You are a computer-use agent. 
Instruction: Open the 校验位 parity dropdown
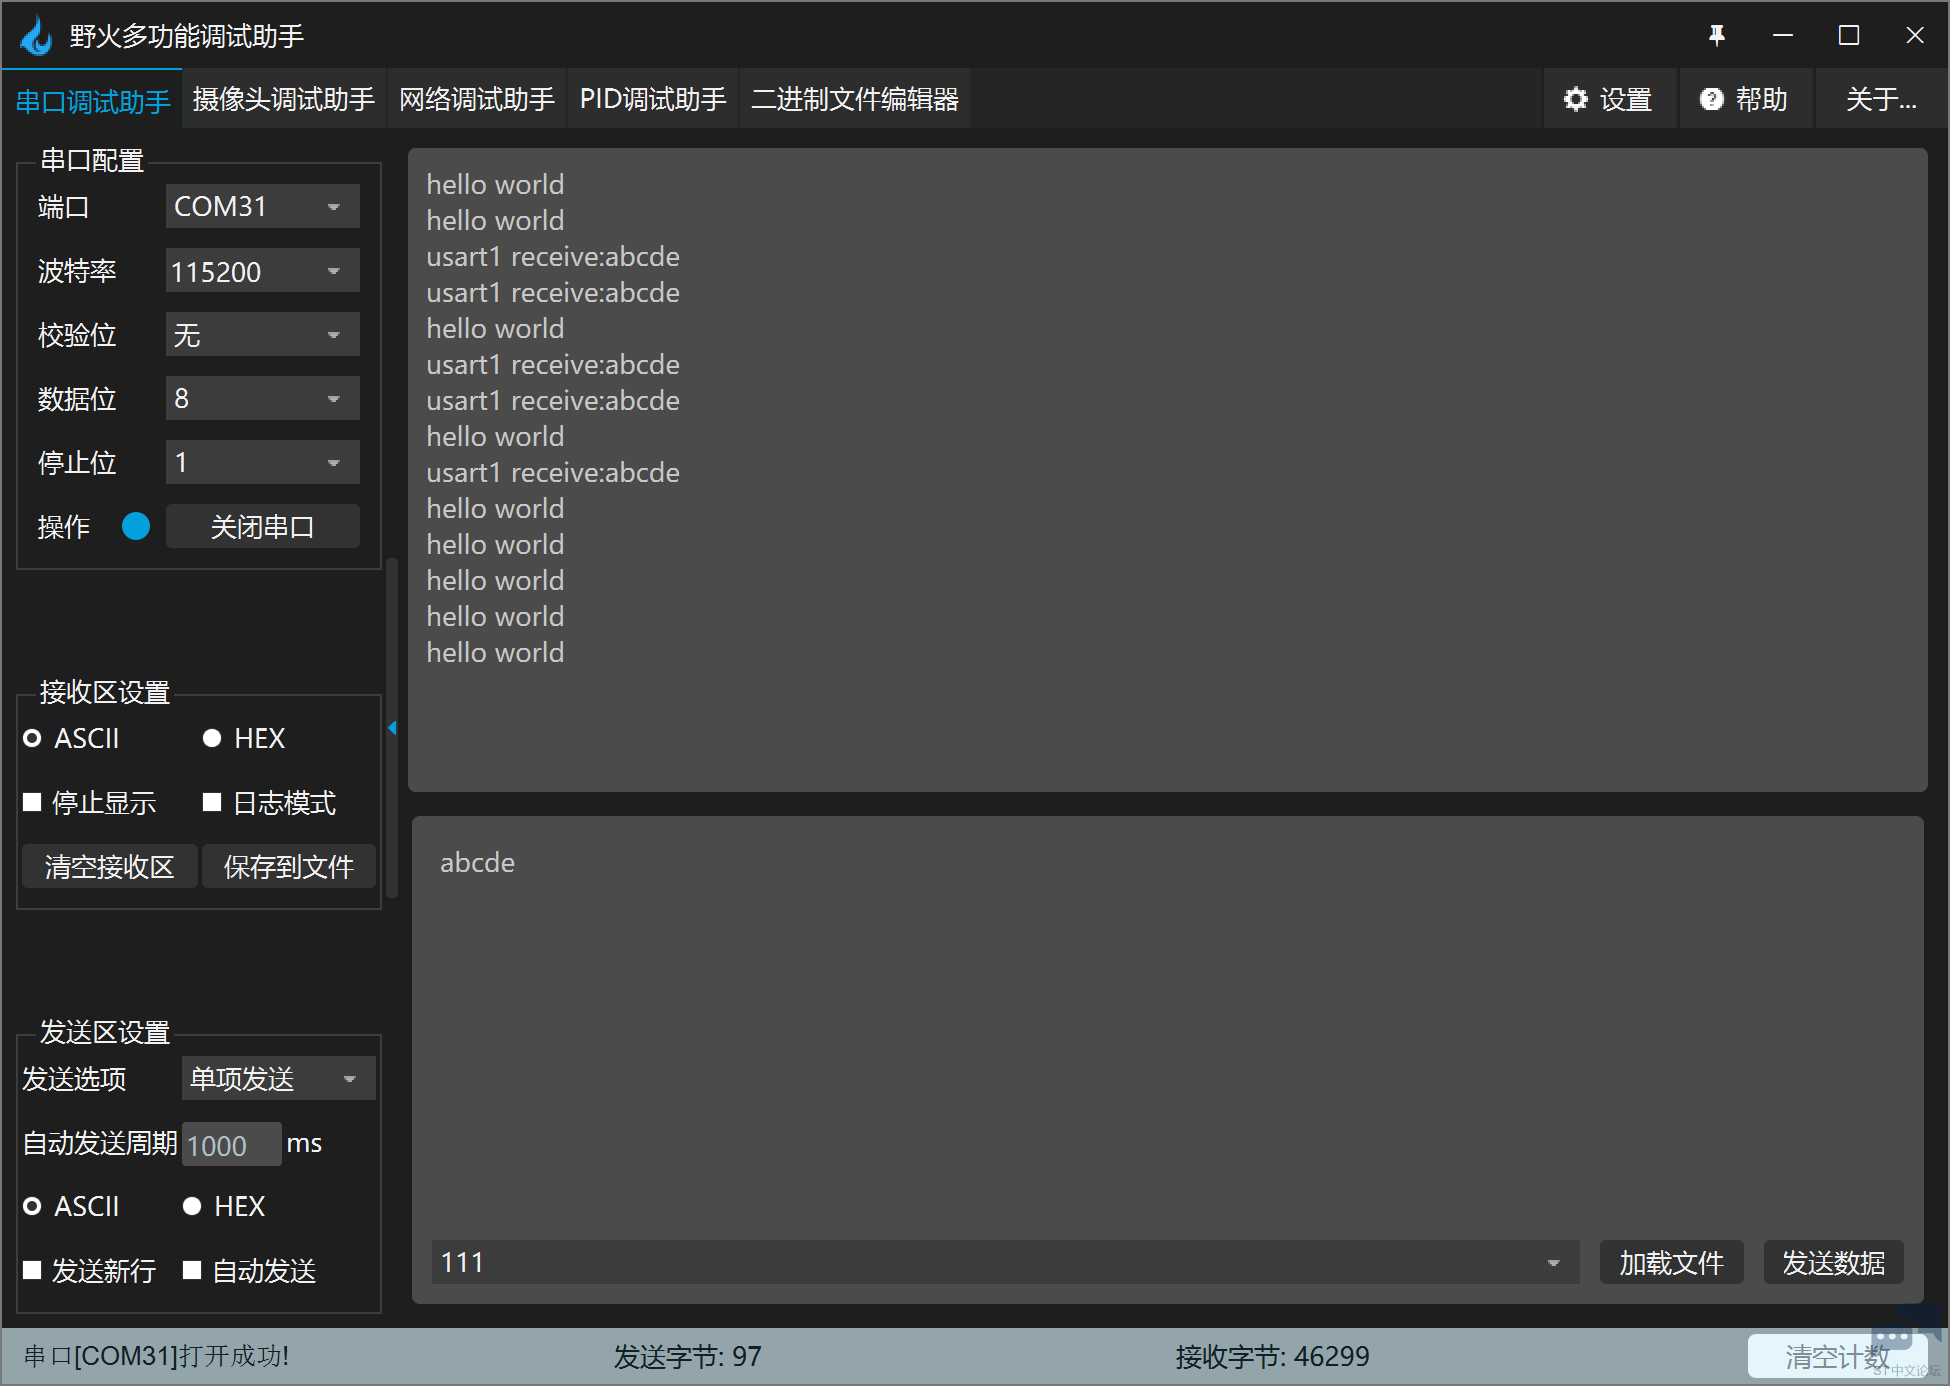[x=262, y=335]
